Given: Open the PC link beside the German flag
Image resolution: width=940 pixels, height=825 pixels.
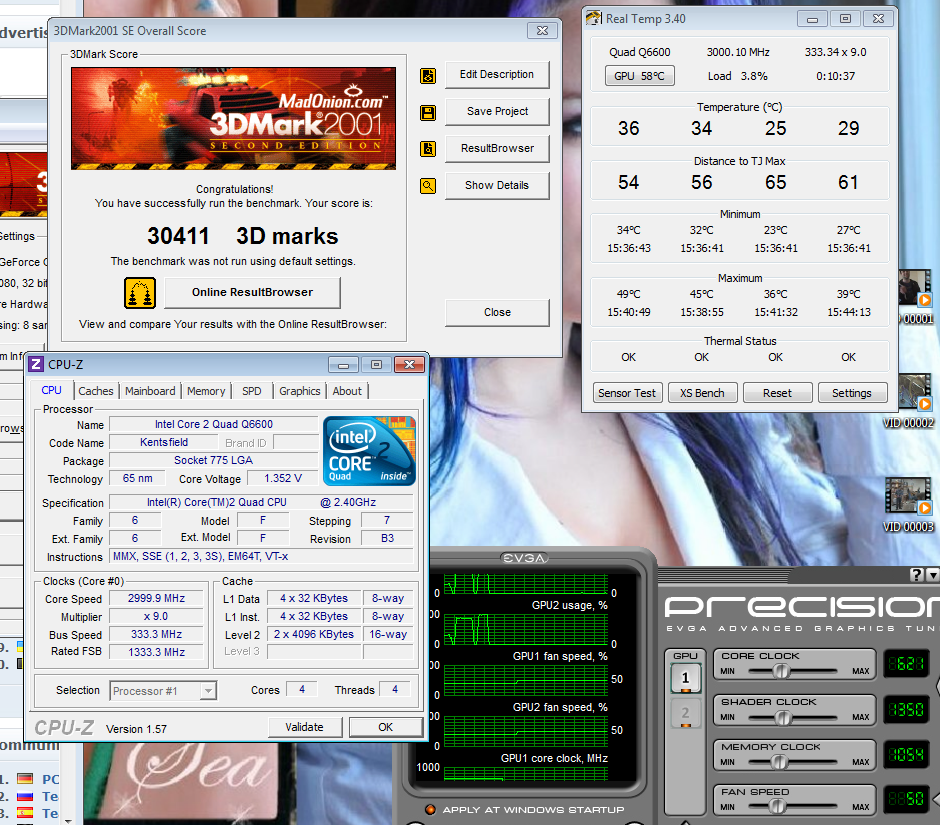Looking at the screenshot, I should point(50,779).
